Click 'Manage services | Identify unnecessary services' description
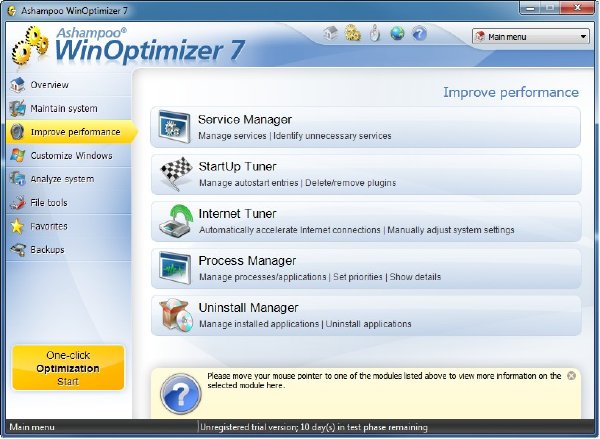 (x=295, y=136)
